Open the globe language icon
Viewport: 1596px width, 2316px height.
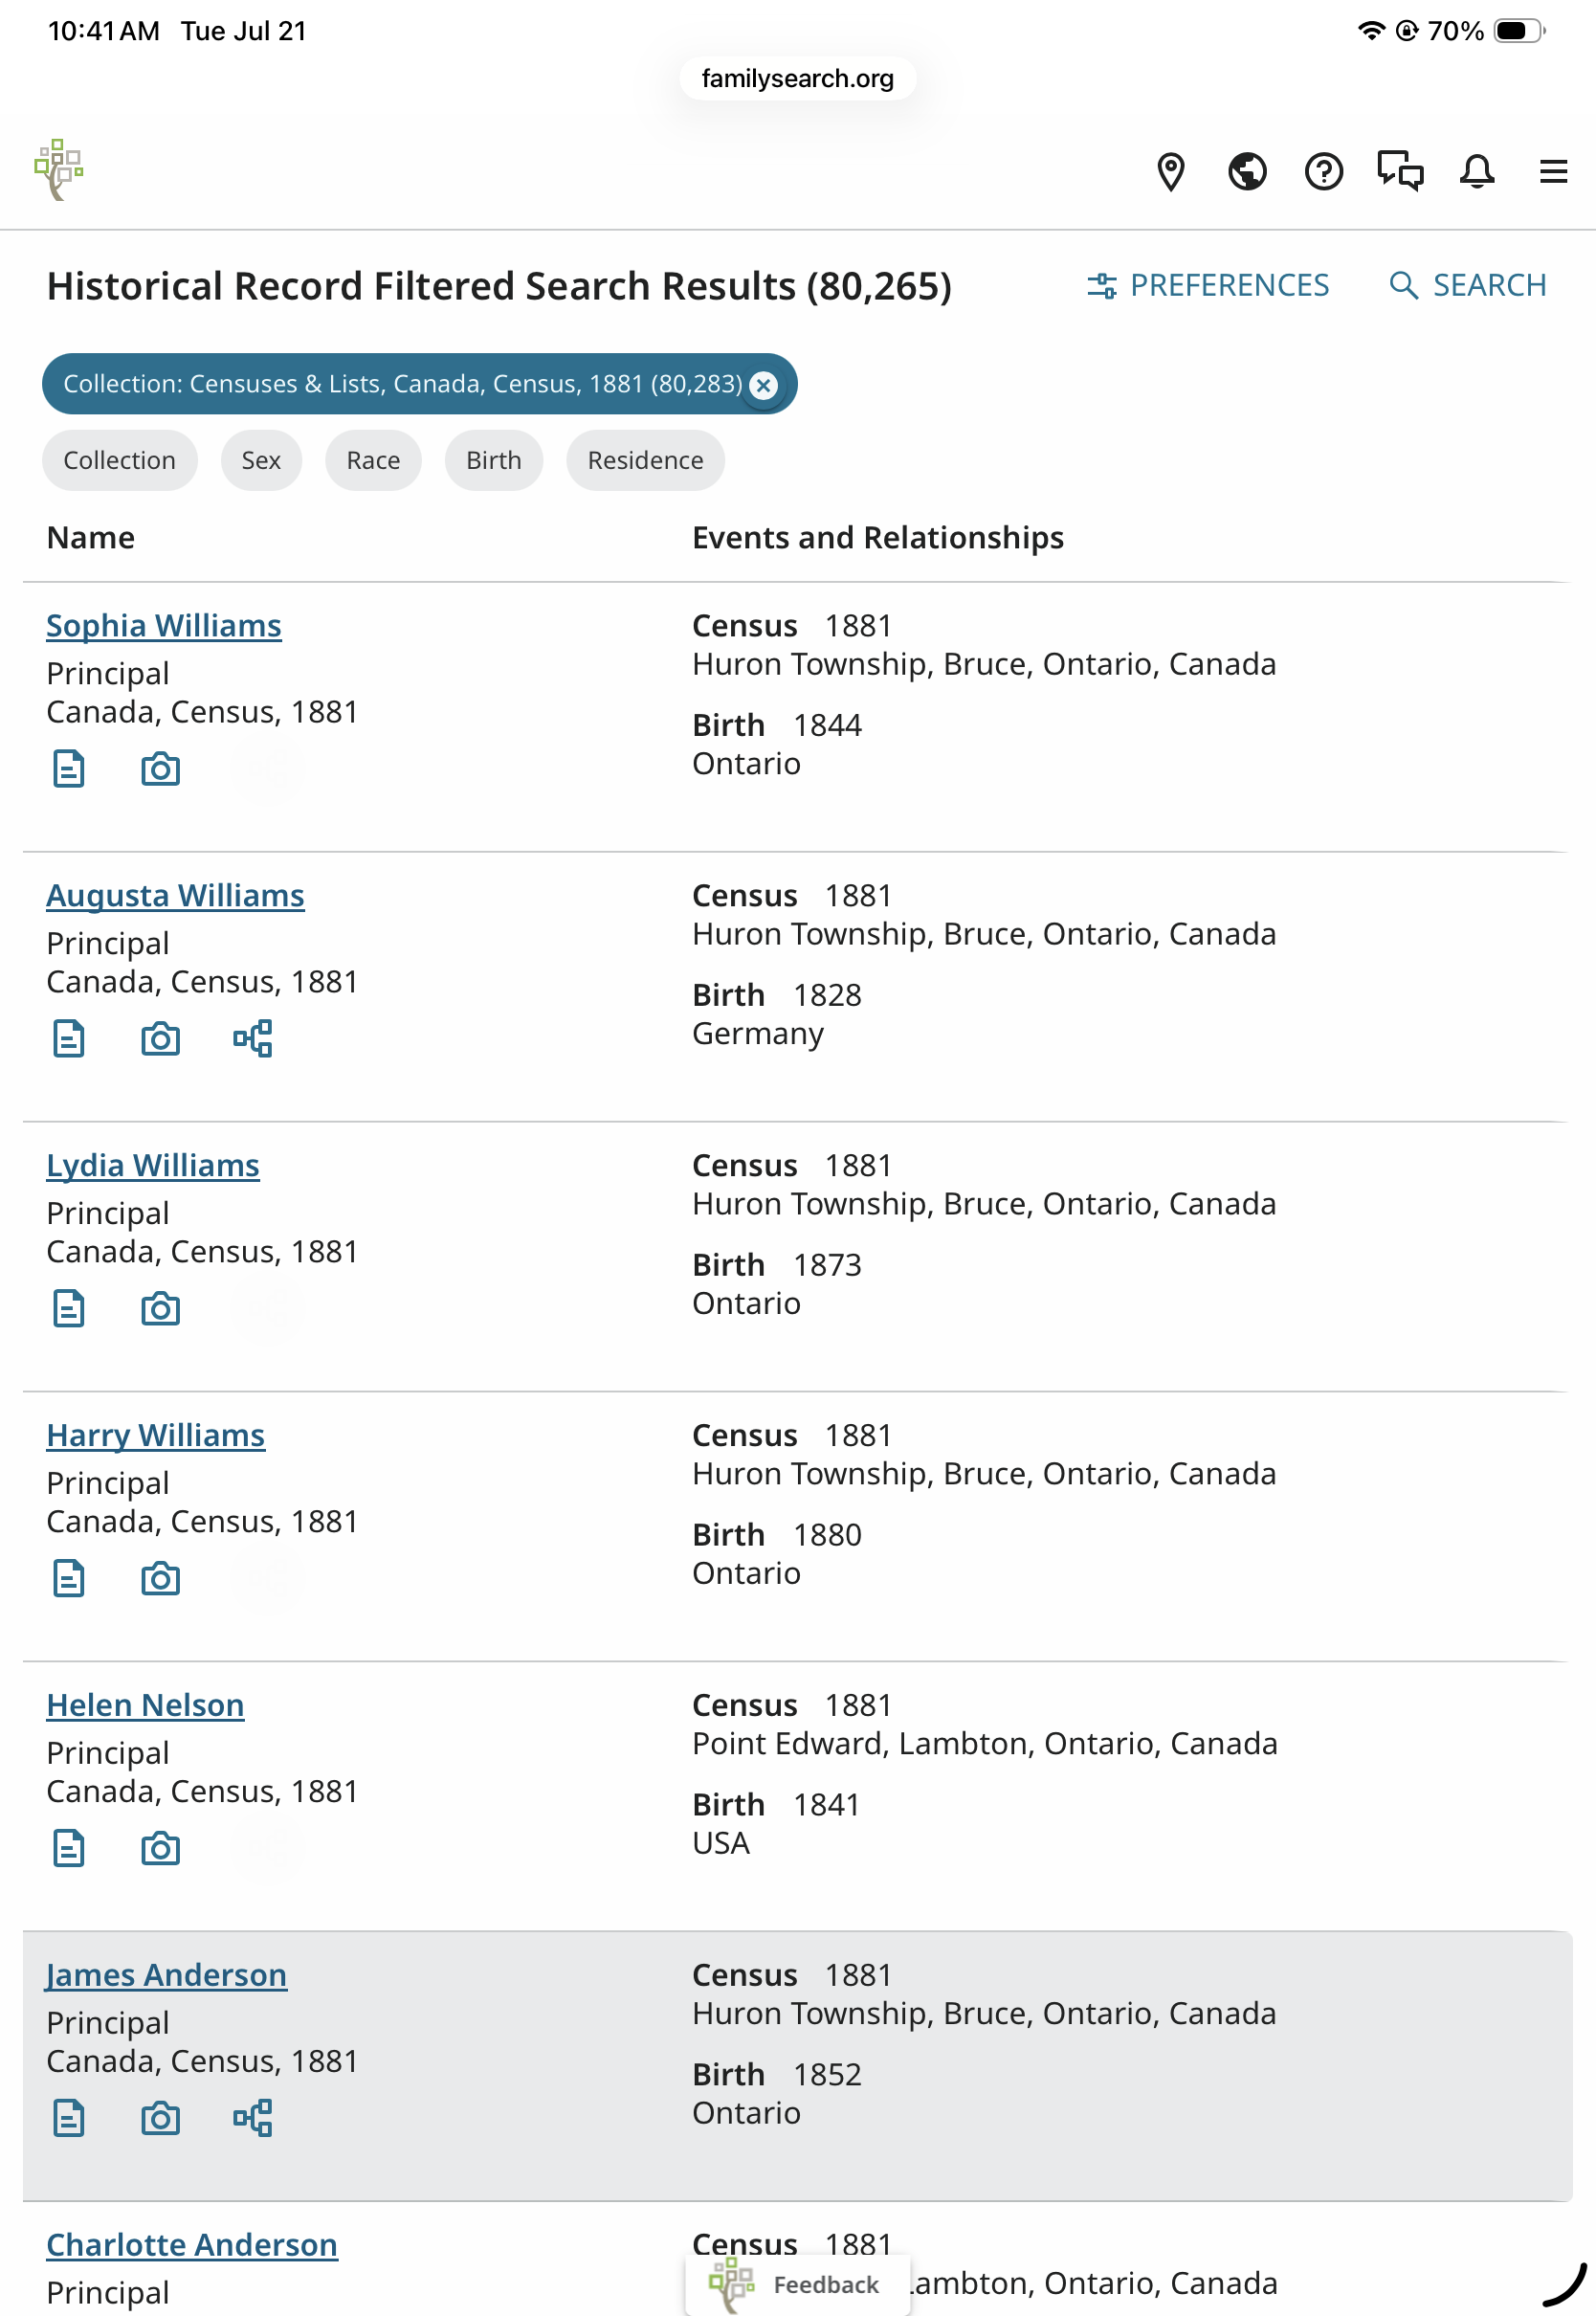(x=1247, y=172)
